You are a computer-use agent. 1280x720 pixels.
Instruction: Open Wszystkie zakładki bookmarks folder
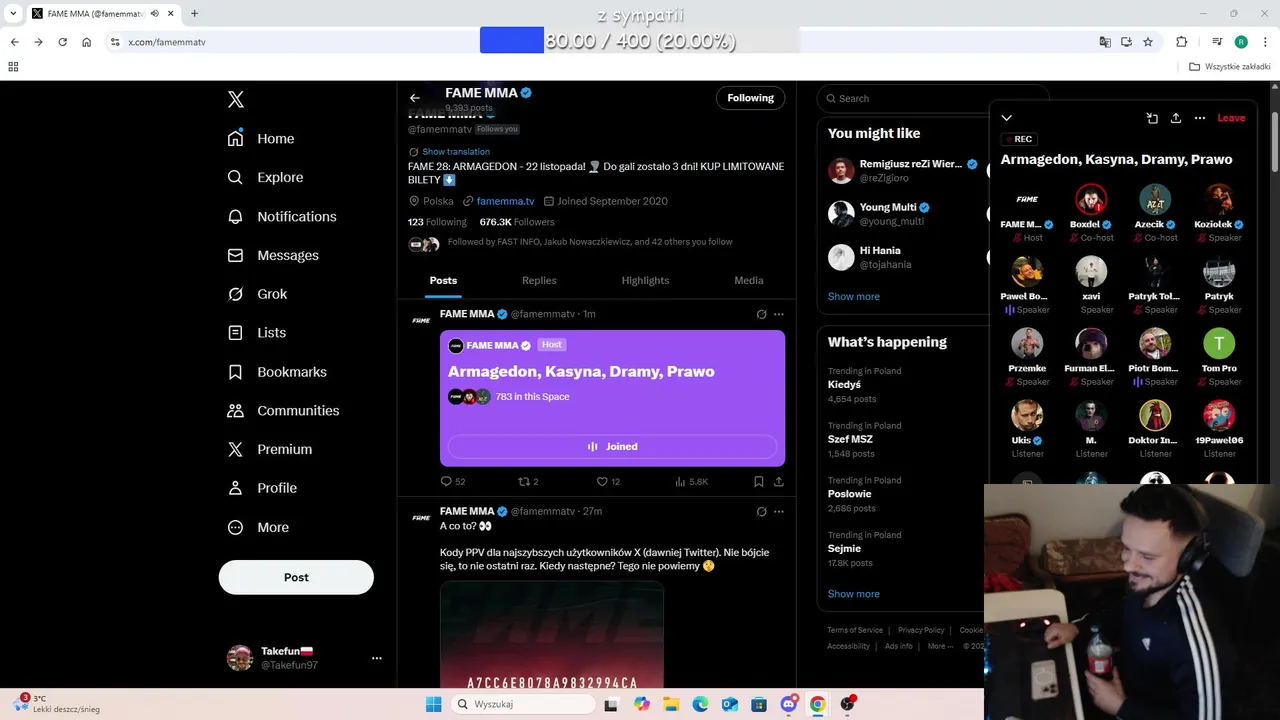pyautogui.click(x=1230, y=67)
